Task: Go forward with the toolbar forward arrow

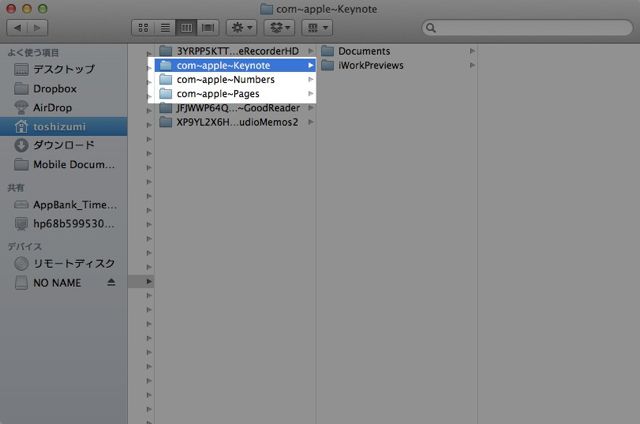Action: point(37,28)
